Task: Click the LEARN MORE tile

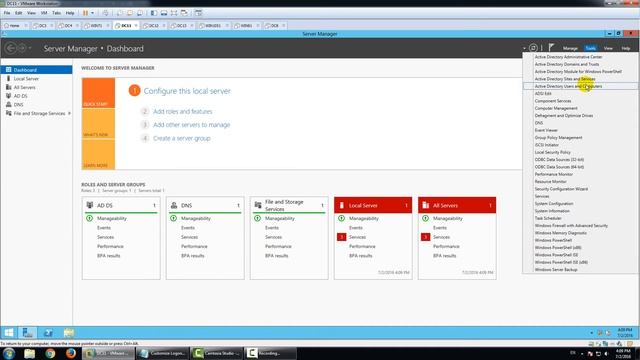Action: pos(98,154)
